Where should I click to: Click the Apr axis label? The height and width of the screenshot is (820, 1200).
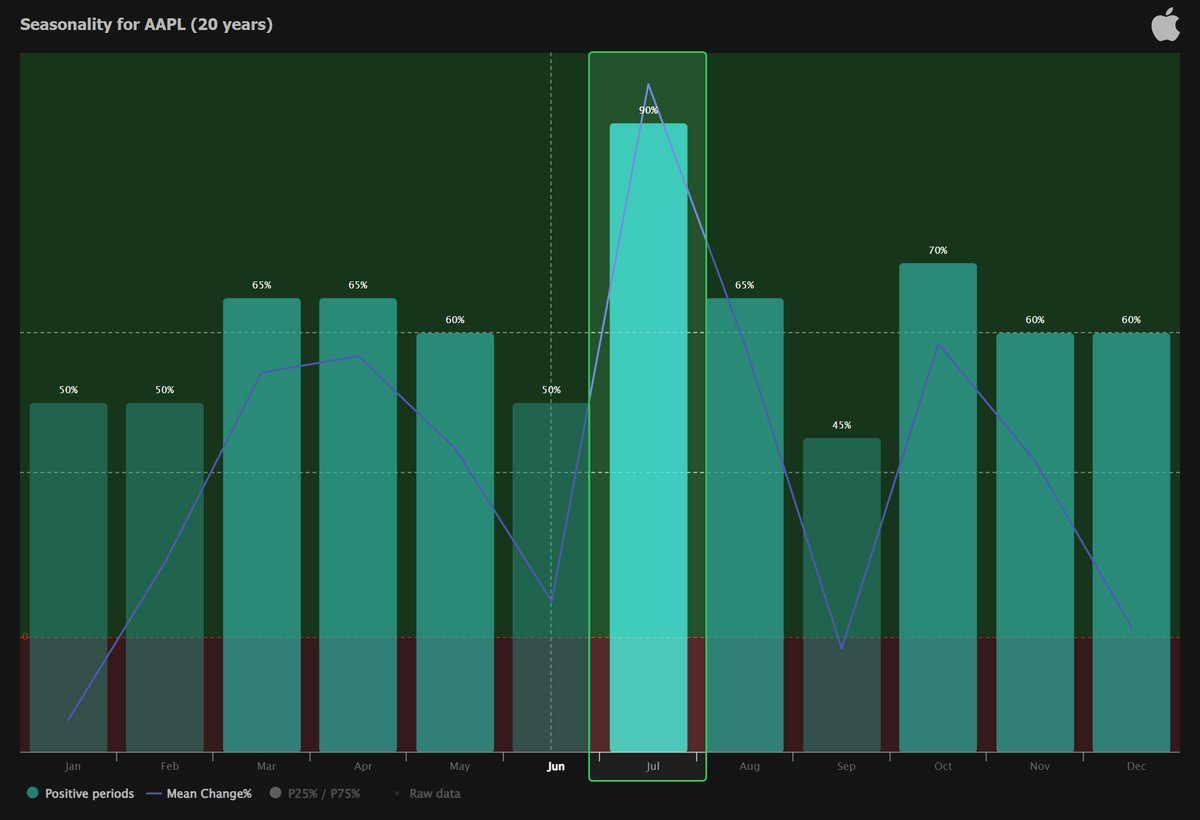click(x=363, y=766)
